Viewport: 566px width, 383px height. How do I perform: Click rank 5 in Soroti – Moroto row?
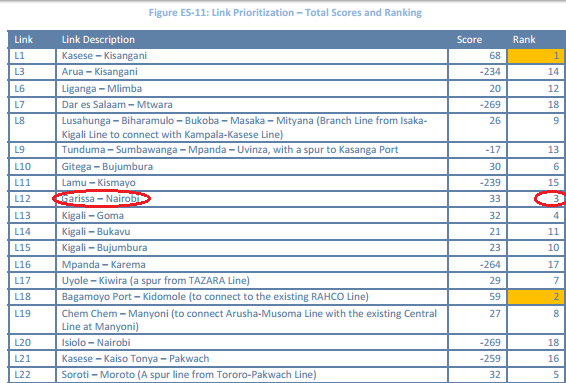pyautogui.click(x=556, y=375)
